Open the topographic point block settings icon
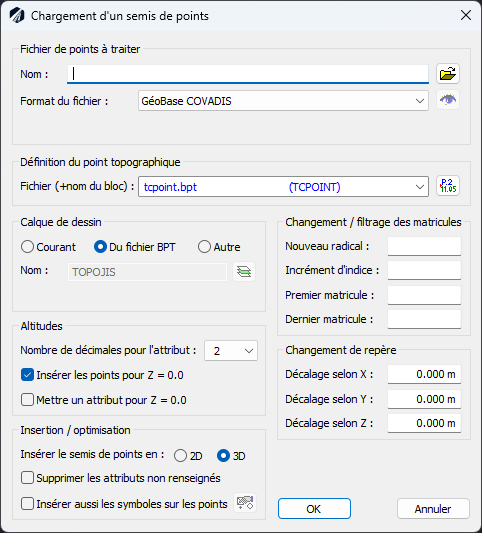 (449, 186)
